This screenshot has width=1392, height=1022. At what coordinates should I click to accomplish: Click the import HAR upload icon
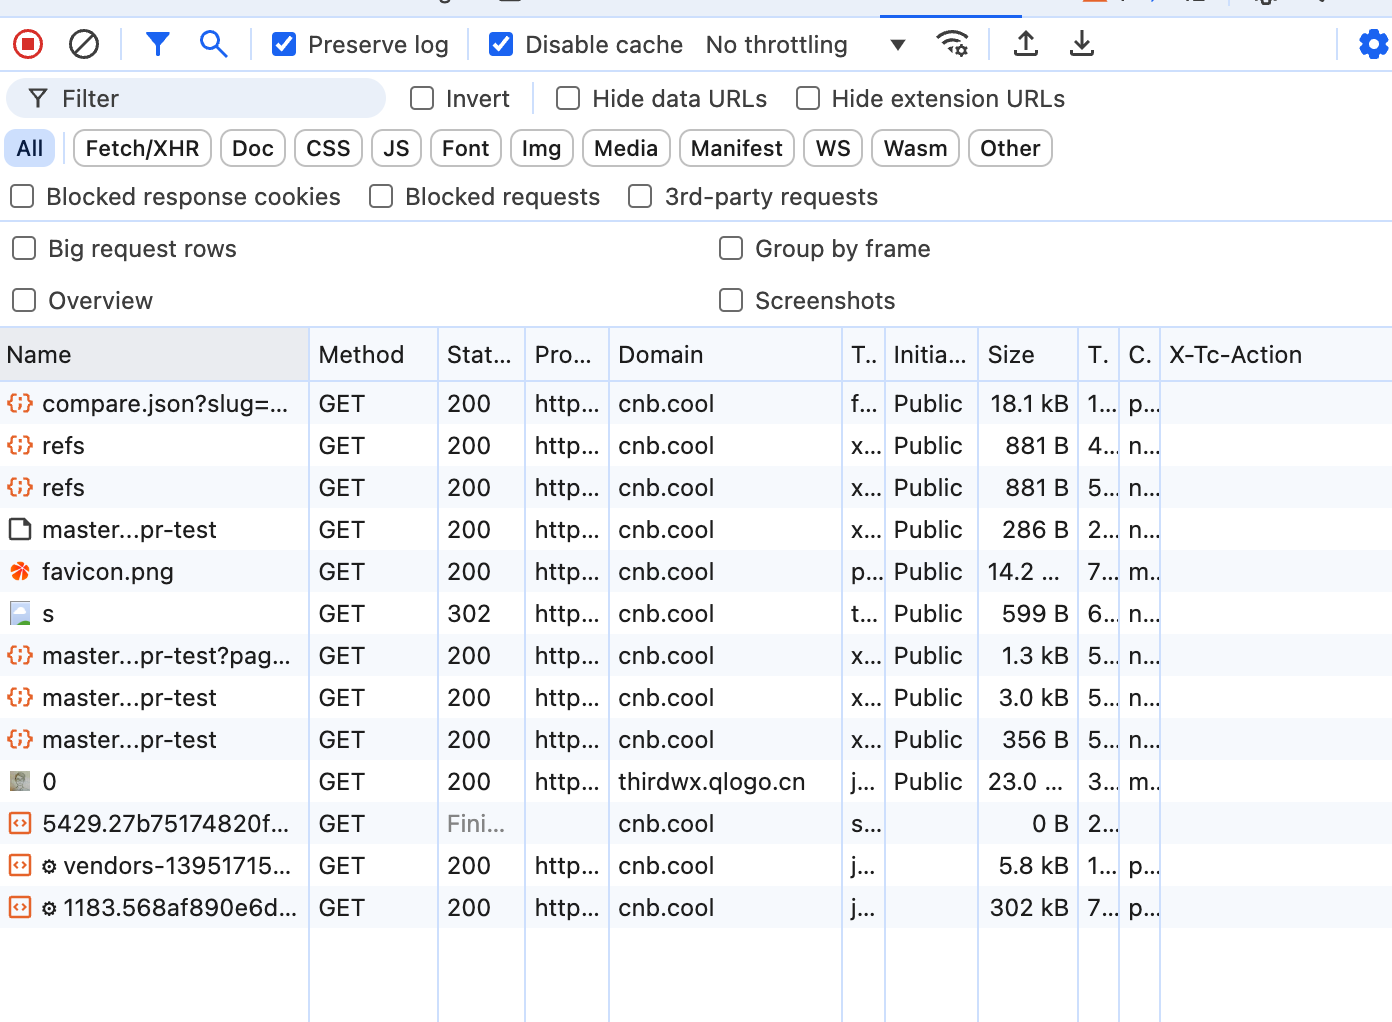click(x=1026, y=44)
